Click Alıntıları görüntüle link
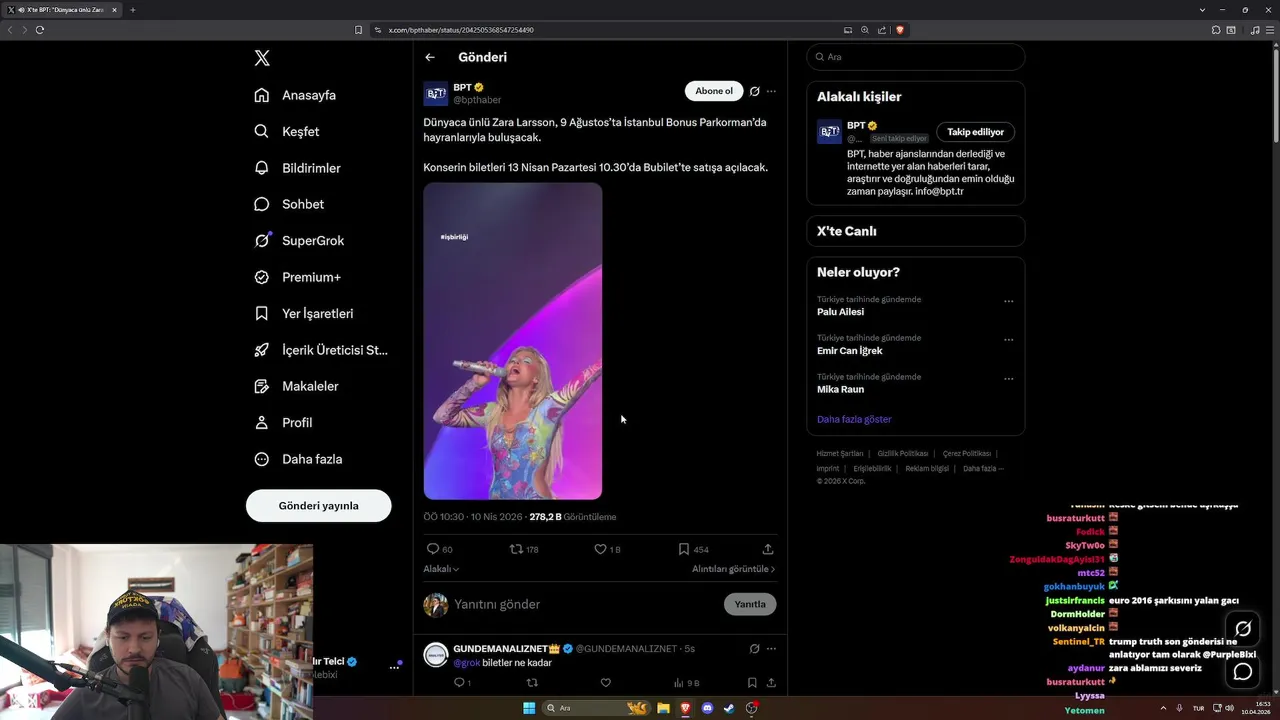1280x720 pixels. click(733, 569)
